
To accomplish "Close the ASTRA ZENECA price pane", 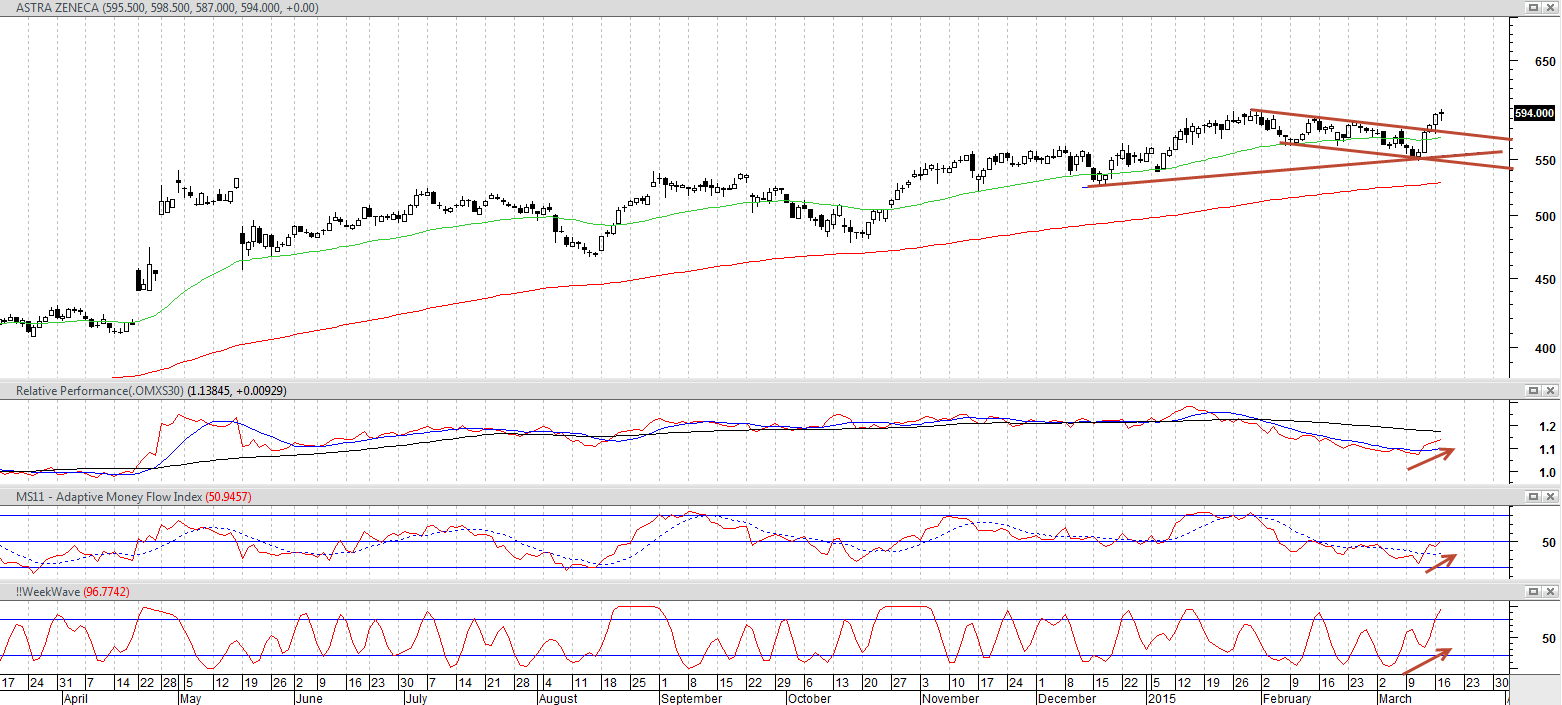I will click(x=1550, y=7).
